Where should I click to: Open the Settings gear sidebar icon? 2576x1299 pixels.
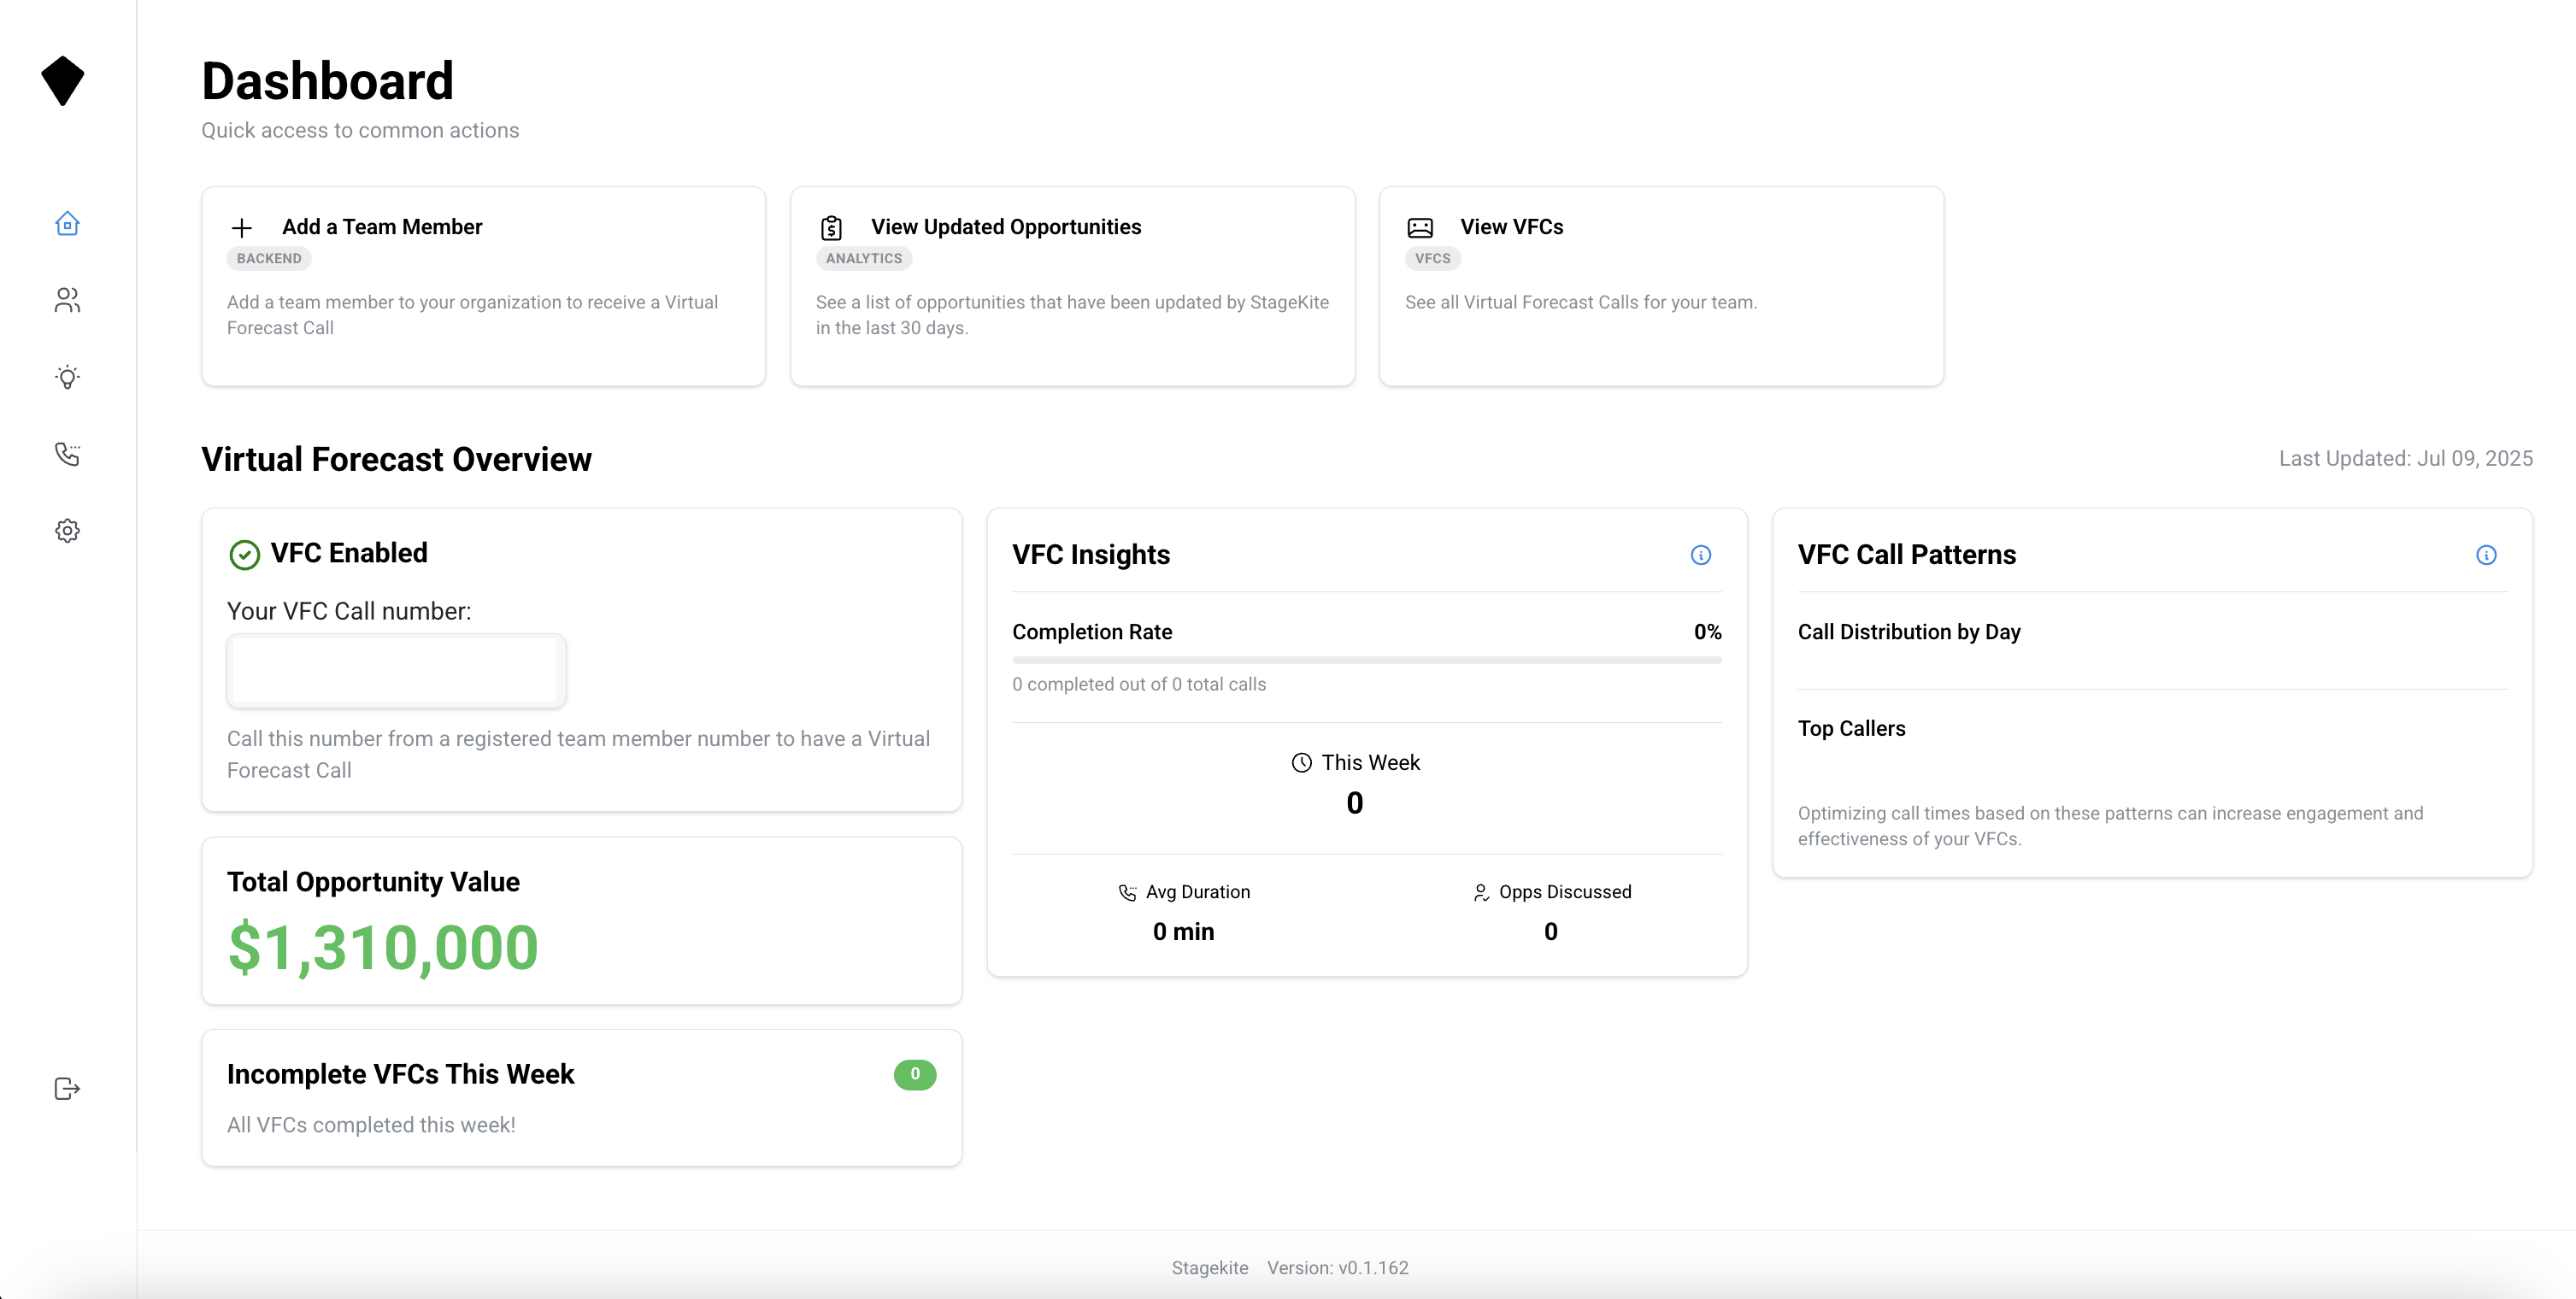coord(67,531)
